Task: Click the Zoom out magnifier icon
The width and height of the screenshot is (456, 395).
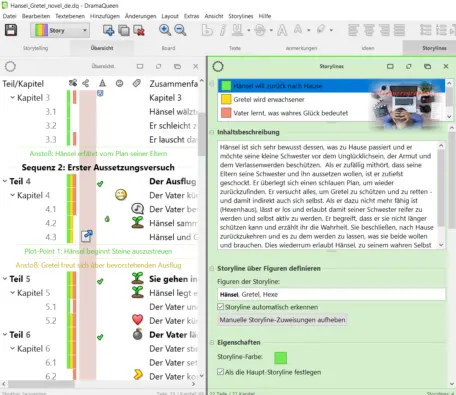Action: (x=180, y=30)
